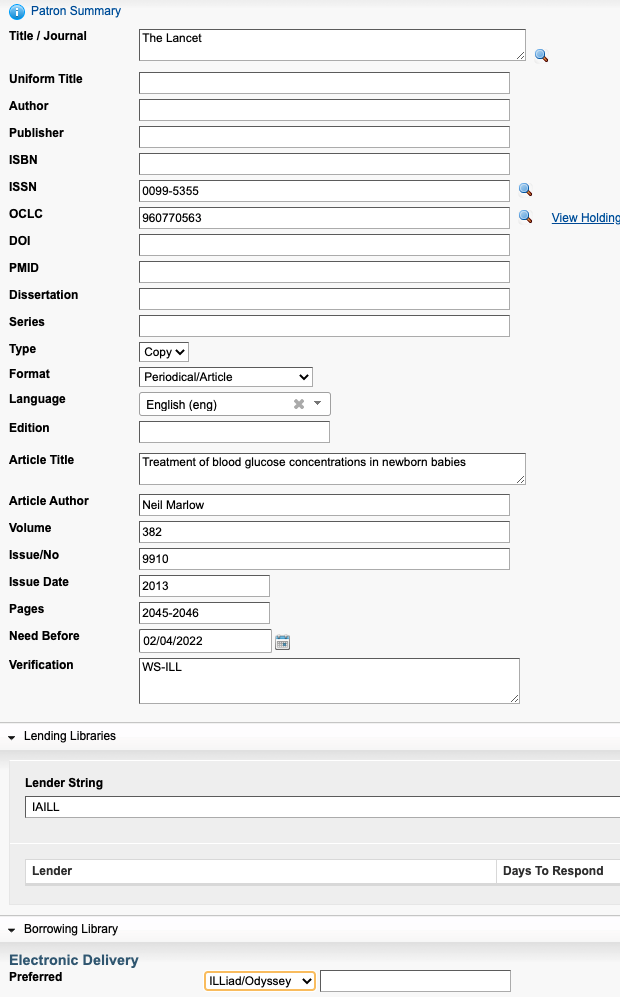
Task: Search by Title / Journal magnifier icon
Action: [541, 55]
